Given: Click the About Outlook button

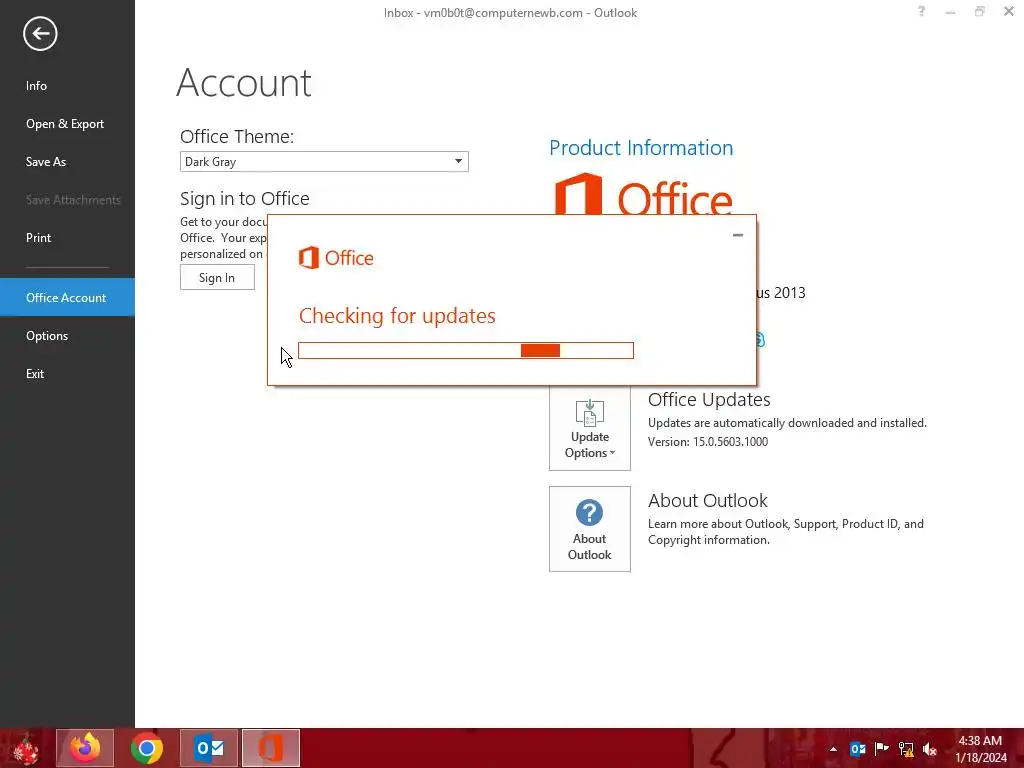Looking at the screenshot, I should click(590, 529).
